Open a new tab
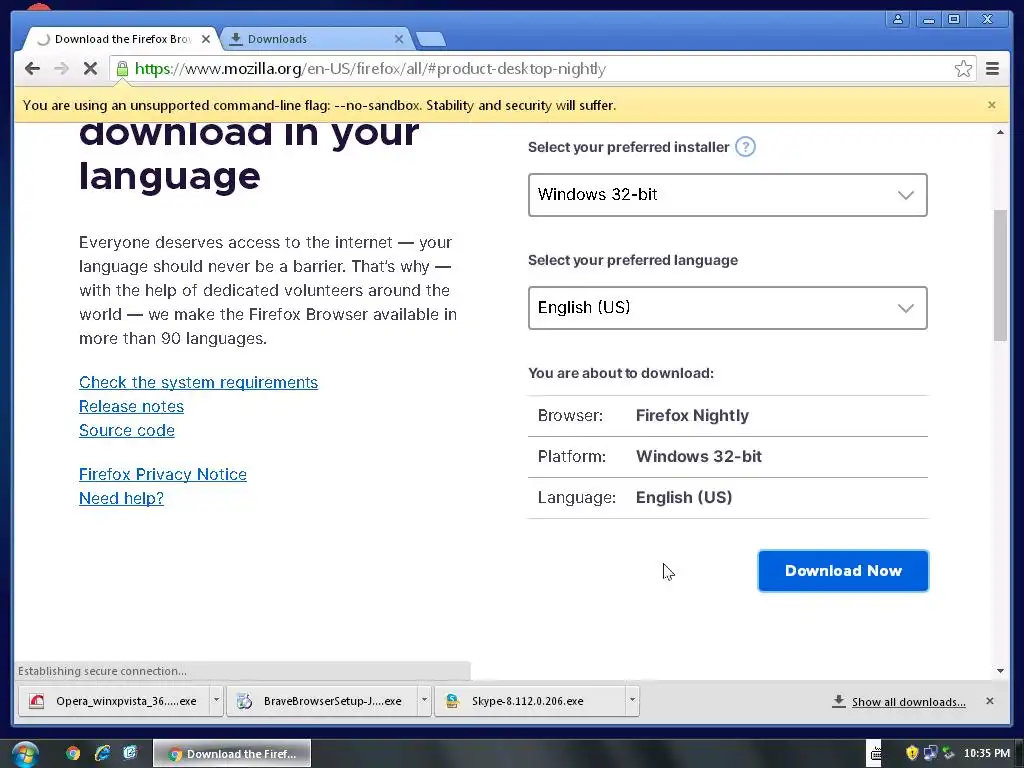The height and width of the screenshot is (768, 1024). [x=430, y=39]
